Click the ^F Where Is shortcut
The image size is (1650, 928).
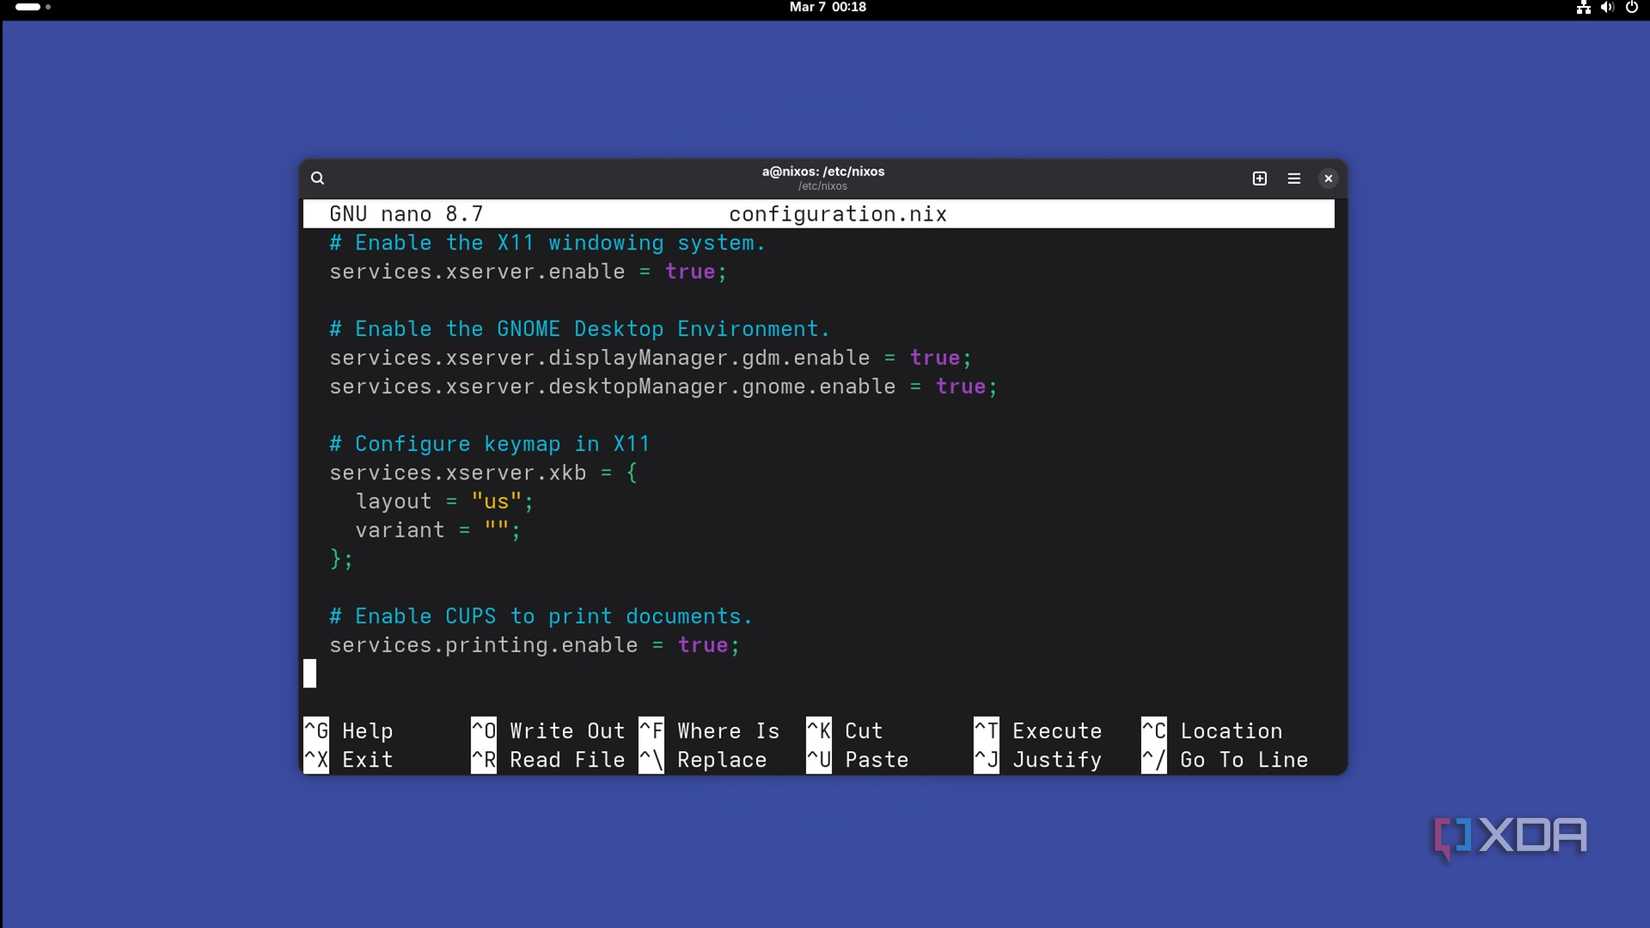pos(709,731)
